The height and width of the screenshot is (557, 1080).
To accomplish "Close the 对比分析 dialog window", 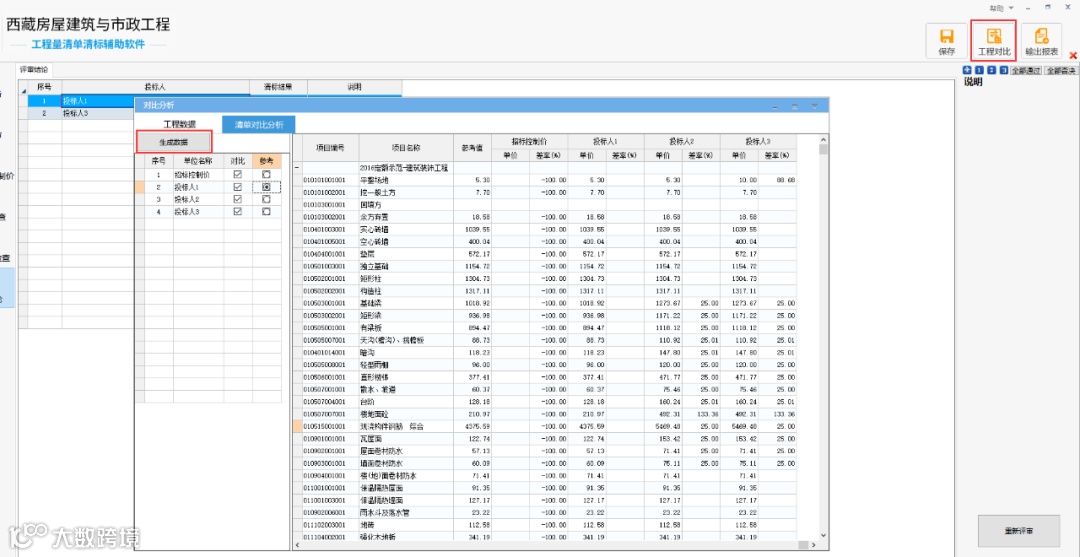I will tap(814, 105).
